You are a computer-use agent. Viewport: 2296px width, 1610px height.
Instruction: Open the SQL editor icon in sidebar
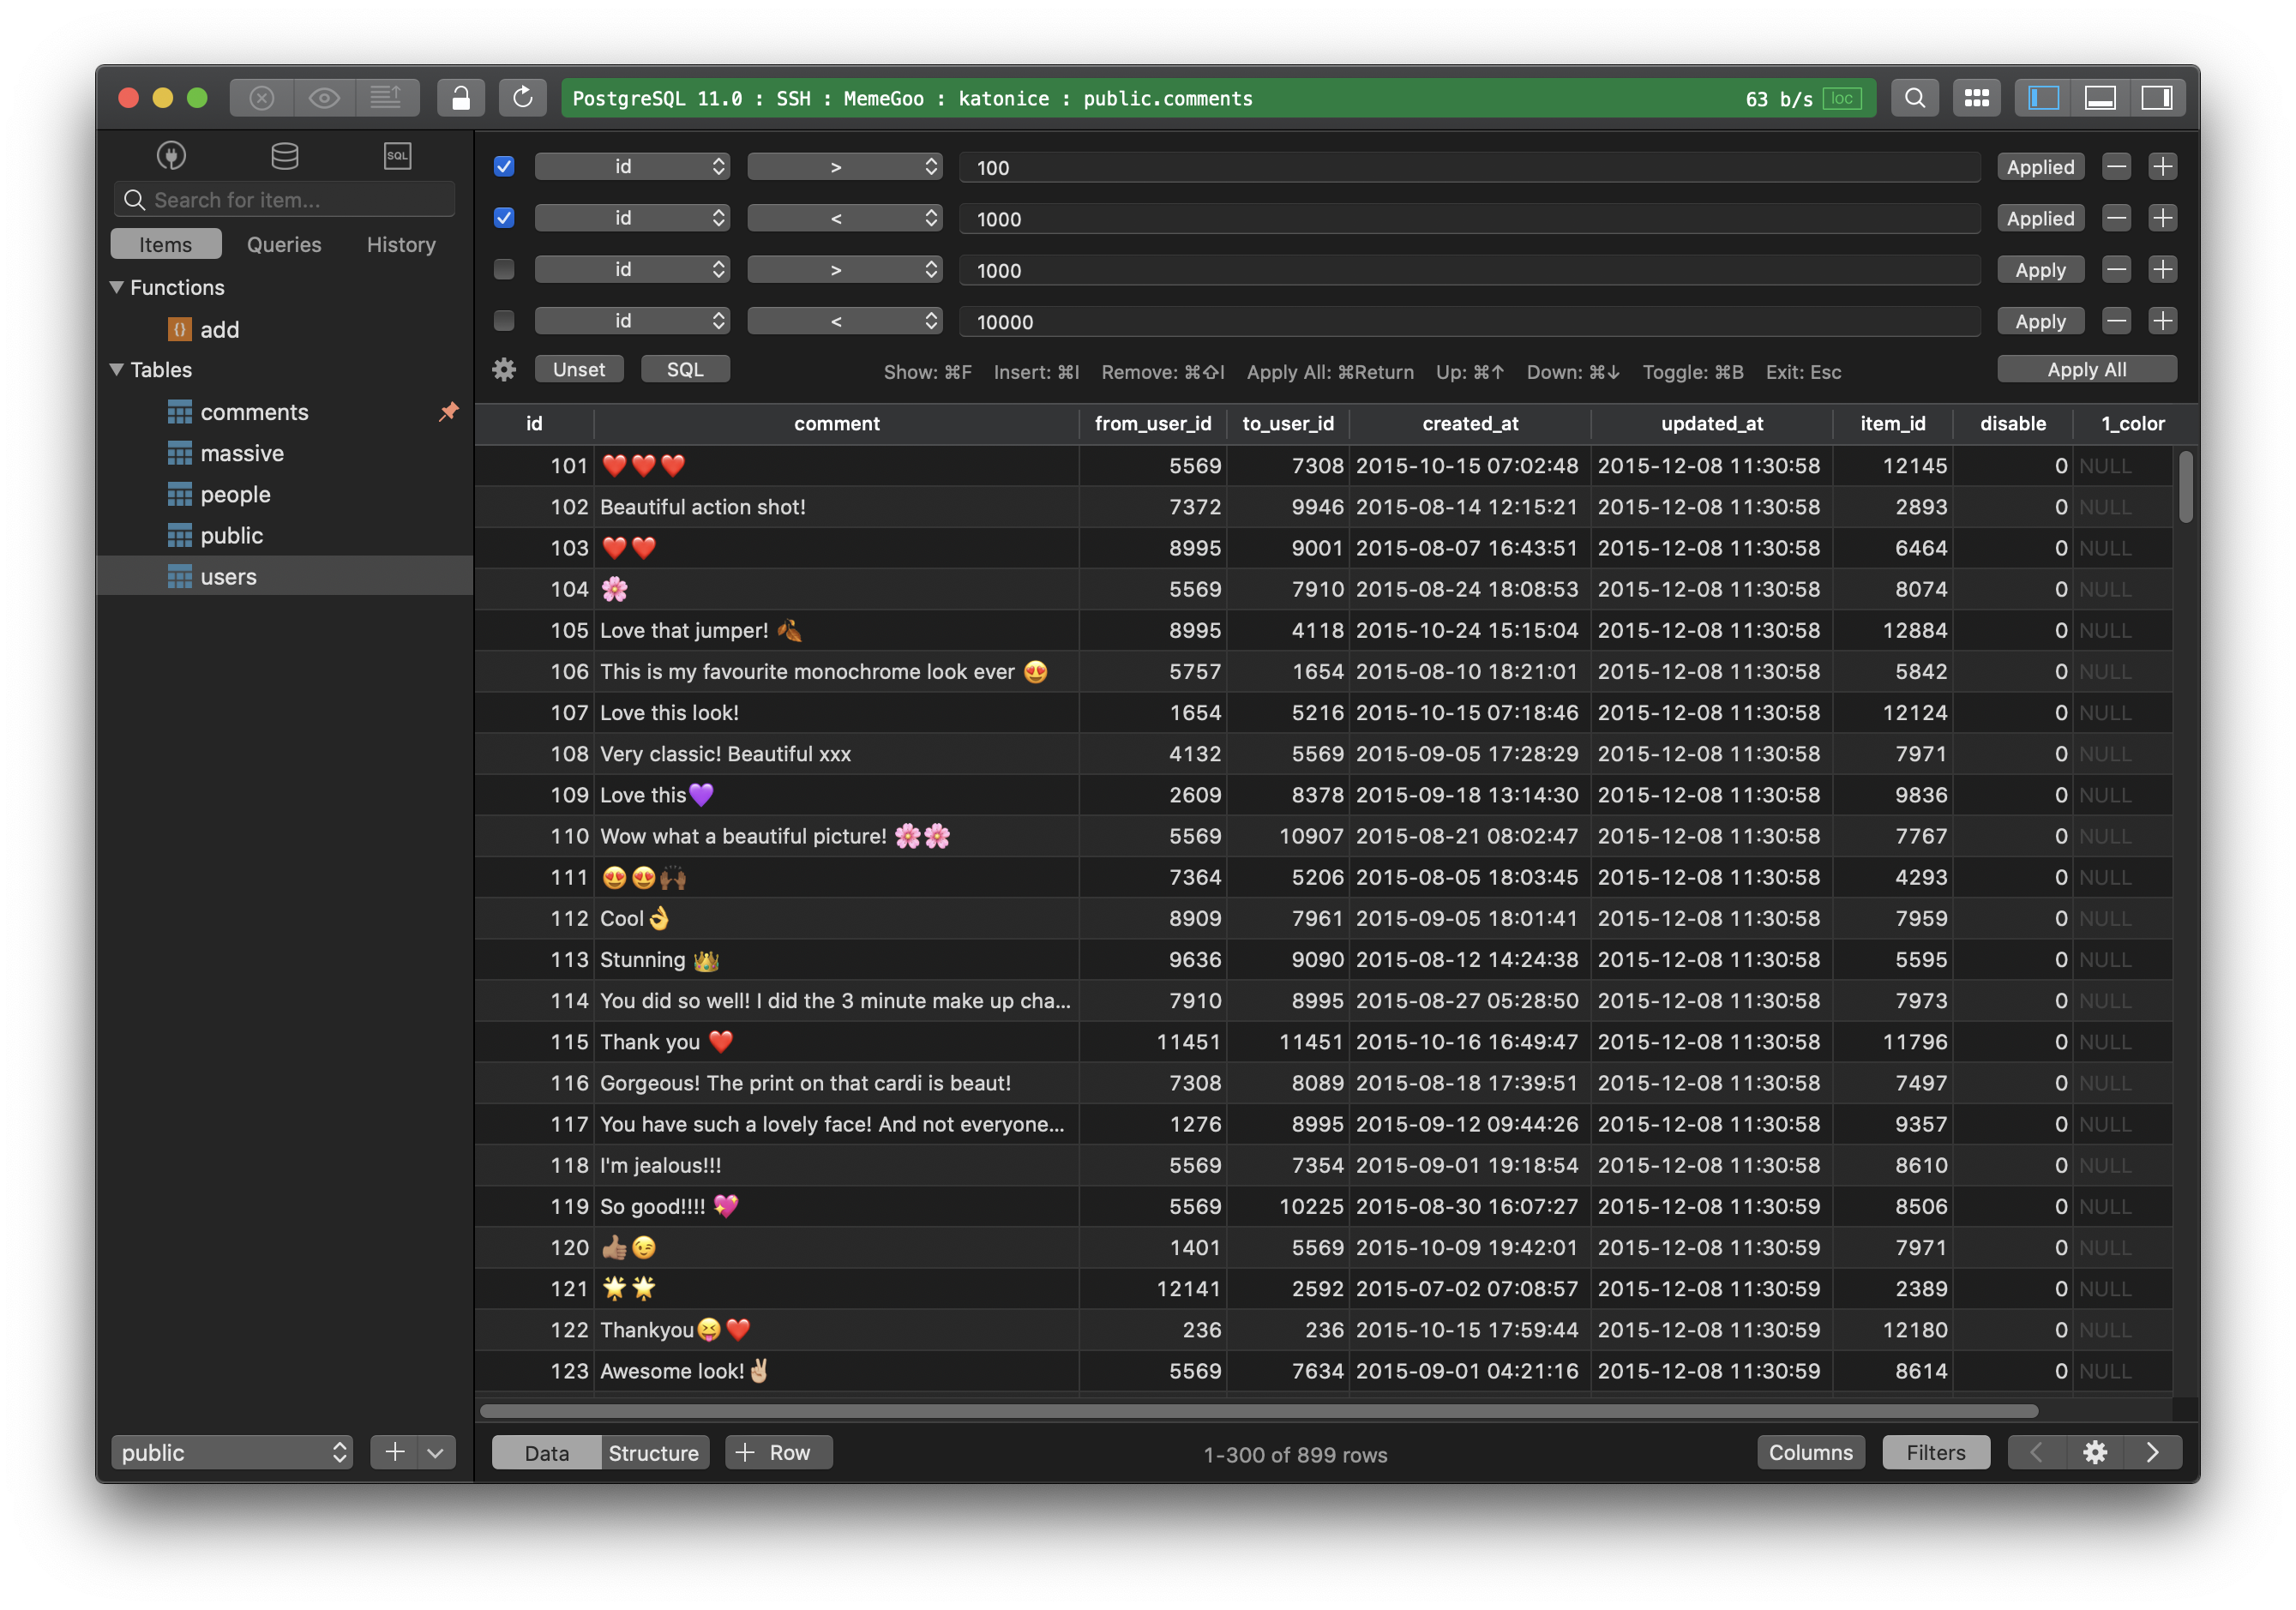pyautogui.click(x=397, y=155)
